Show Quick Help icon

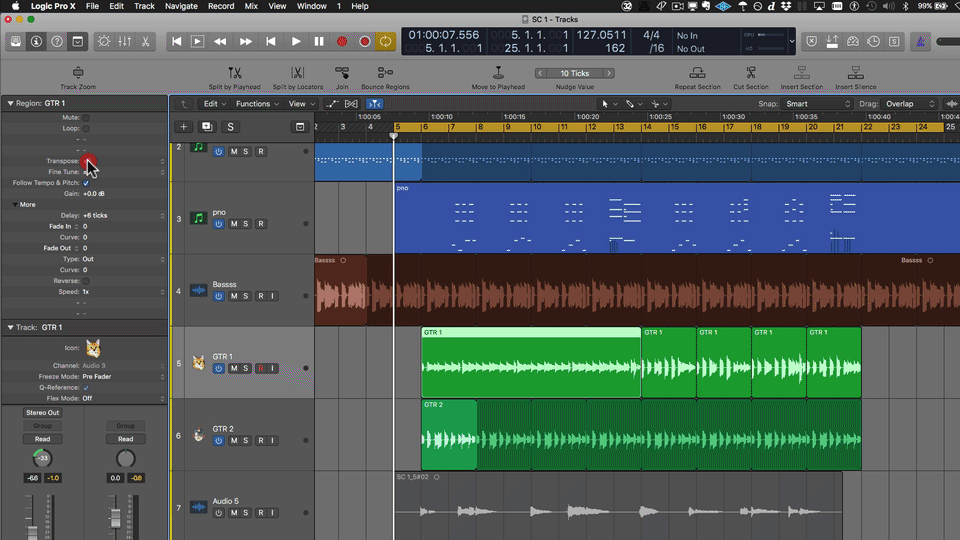(57, 42)
